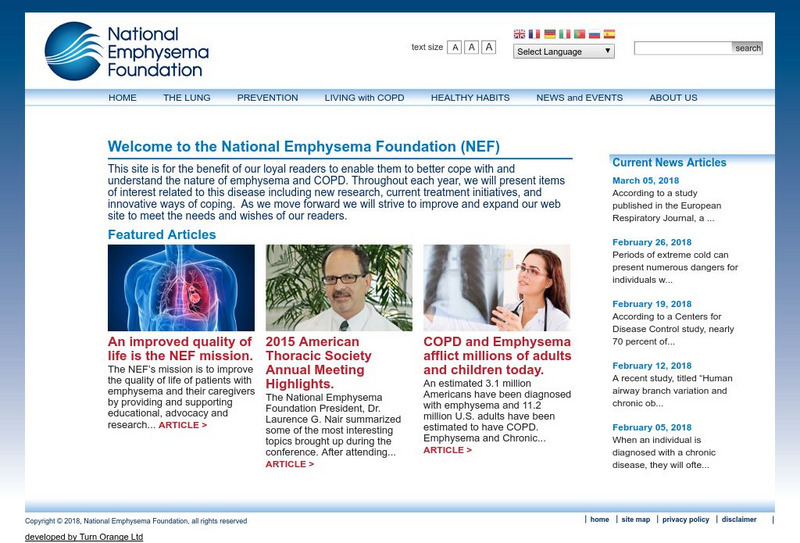Image resolution: width=800 pixels, height=543 pixels.
Task: Open NEWS and EVENTS menu
Action: 580,97
